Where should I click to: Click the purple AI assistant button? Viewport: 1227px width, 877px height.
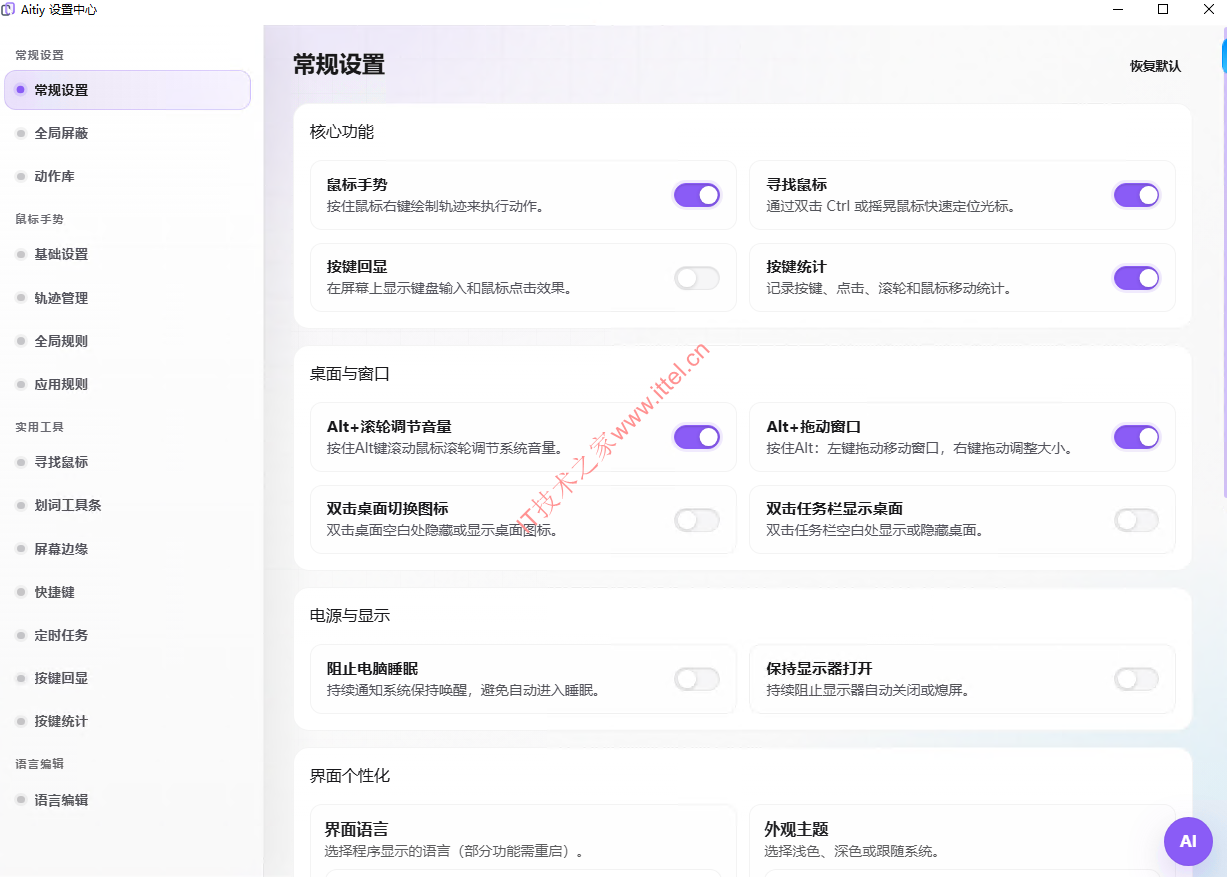click(x=1188, y=841)
